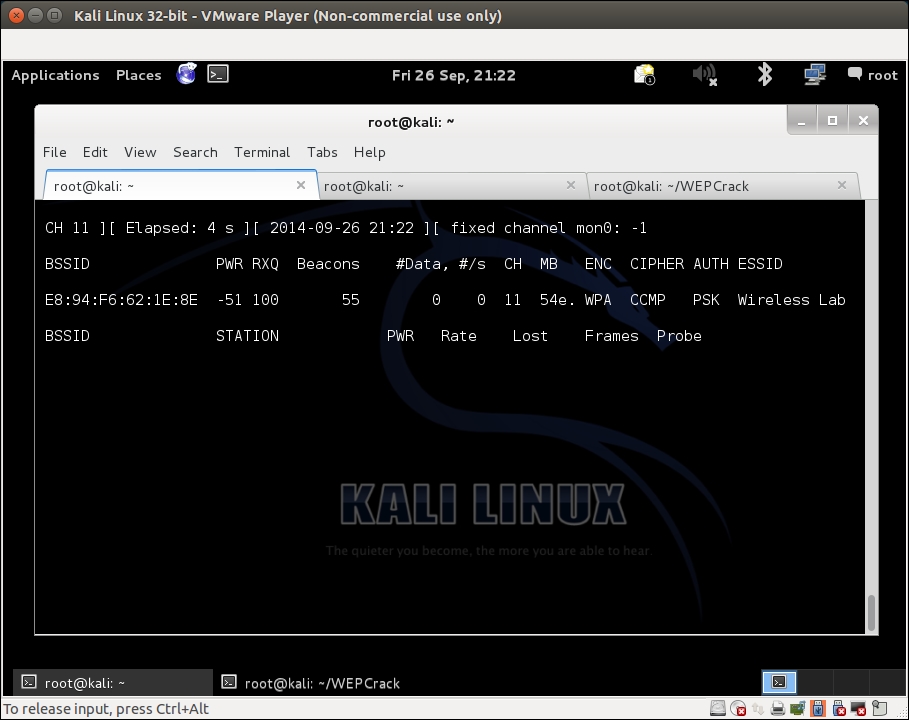Open the Terminal menu
The width and height of the screenshot is (909, 720).
262,152
